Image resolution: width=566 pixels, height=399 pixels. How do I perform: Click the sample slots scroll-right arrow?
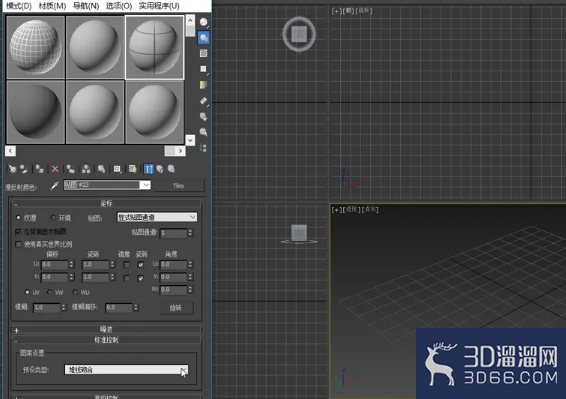coord(180,151)
